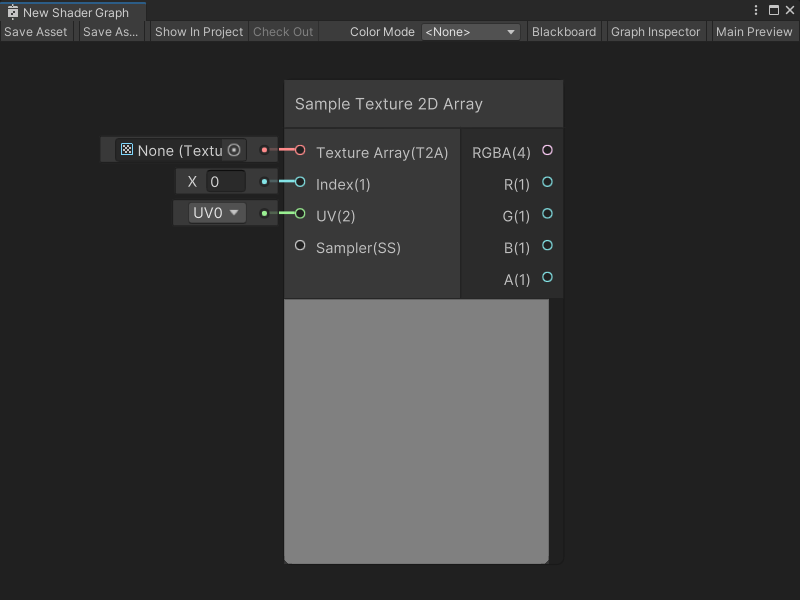The image size is (800, 600).
Task: Click the R(1) output port
Action: [547, 182]
